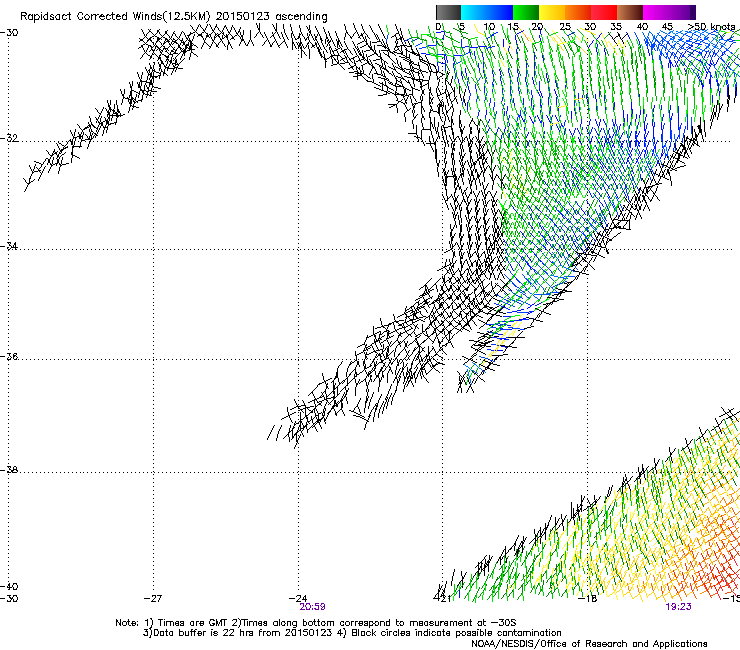
Task: Click the purple '20:59' swath time label
Action: (312, 607)
